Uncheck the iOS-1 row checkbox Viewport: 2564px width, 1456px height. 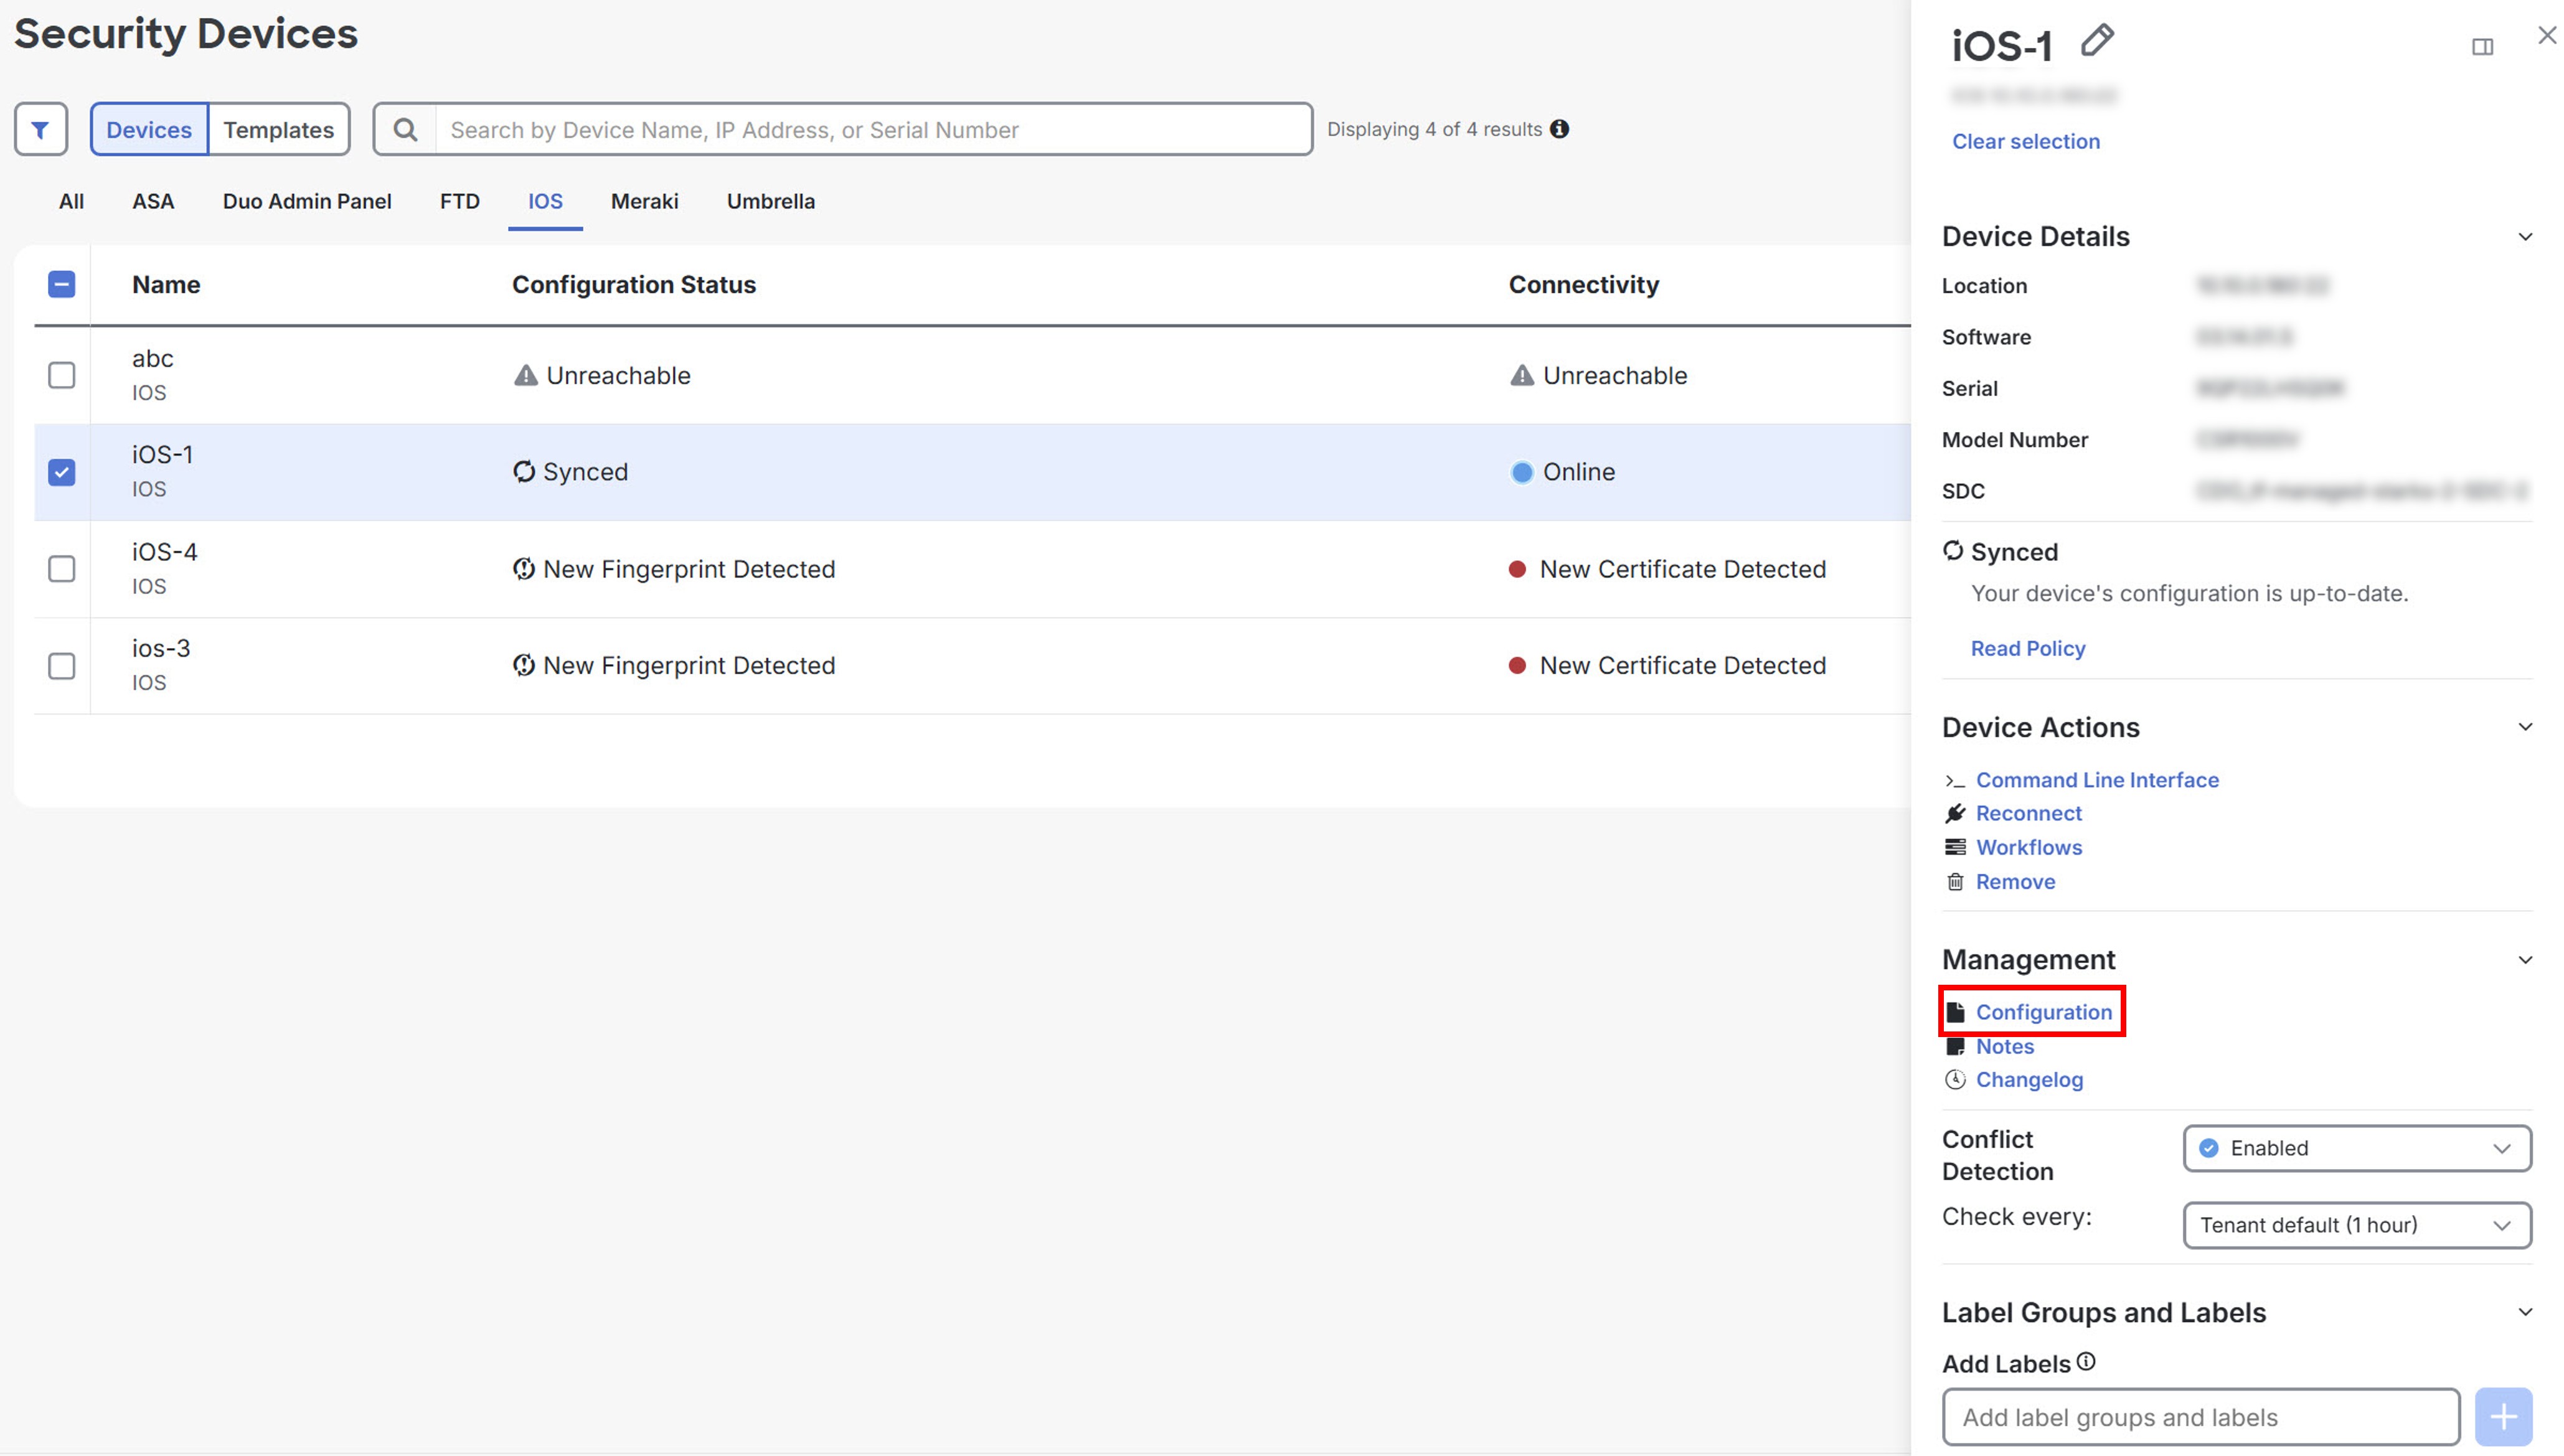(61, 471)
